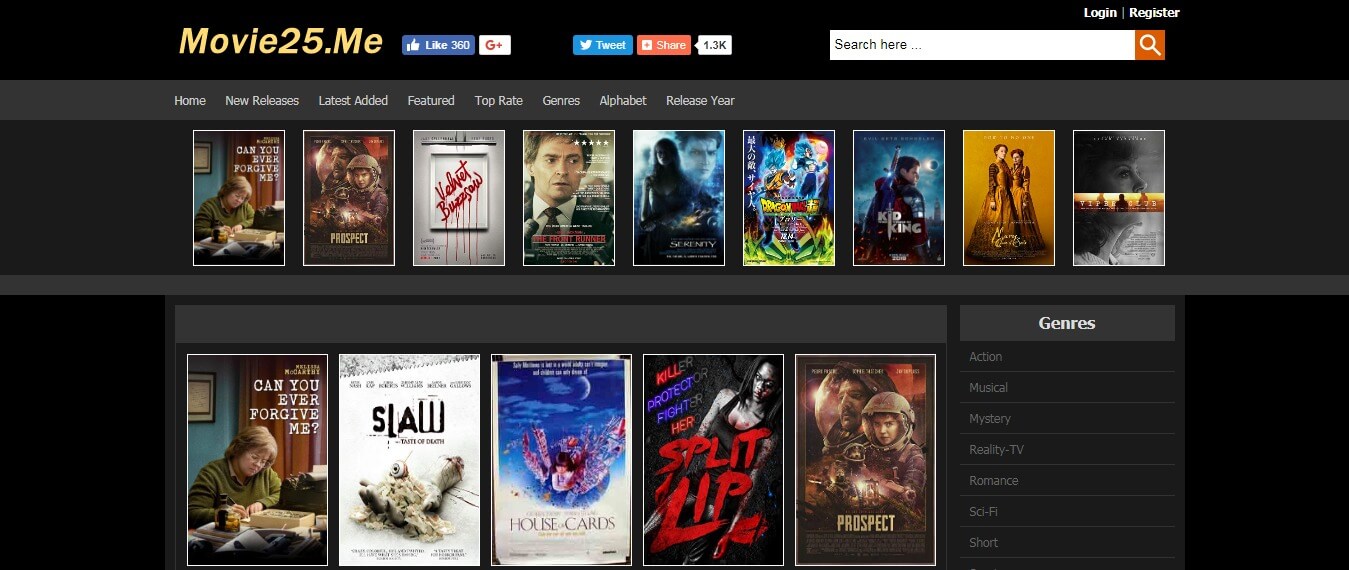Click the orange search magnifier button
Screen dimensions: 1349x570
[x=1150, y=45]
